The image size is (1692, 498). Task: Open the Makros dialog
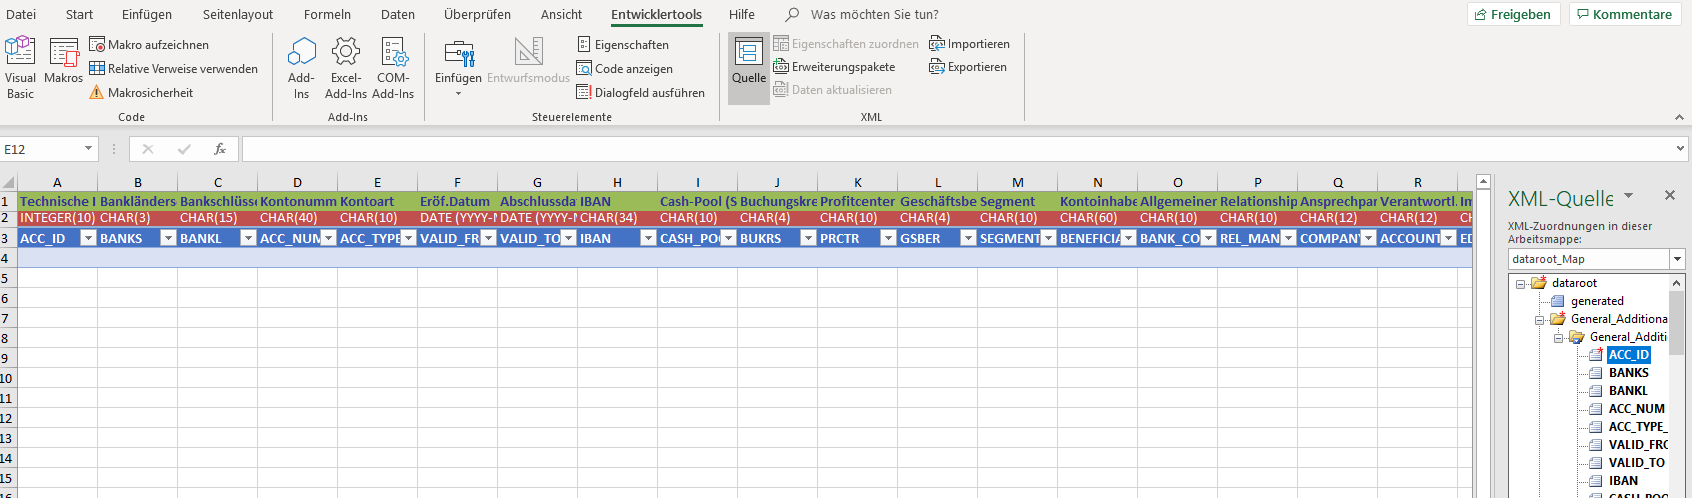pos(64,62)
